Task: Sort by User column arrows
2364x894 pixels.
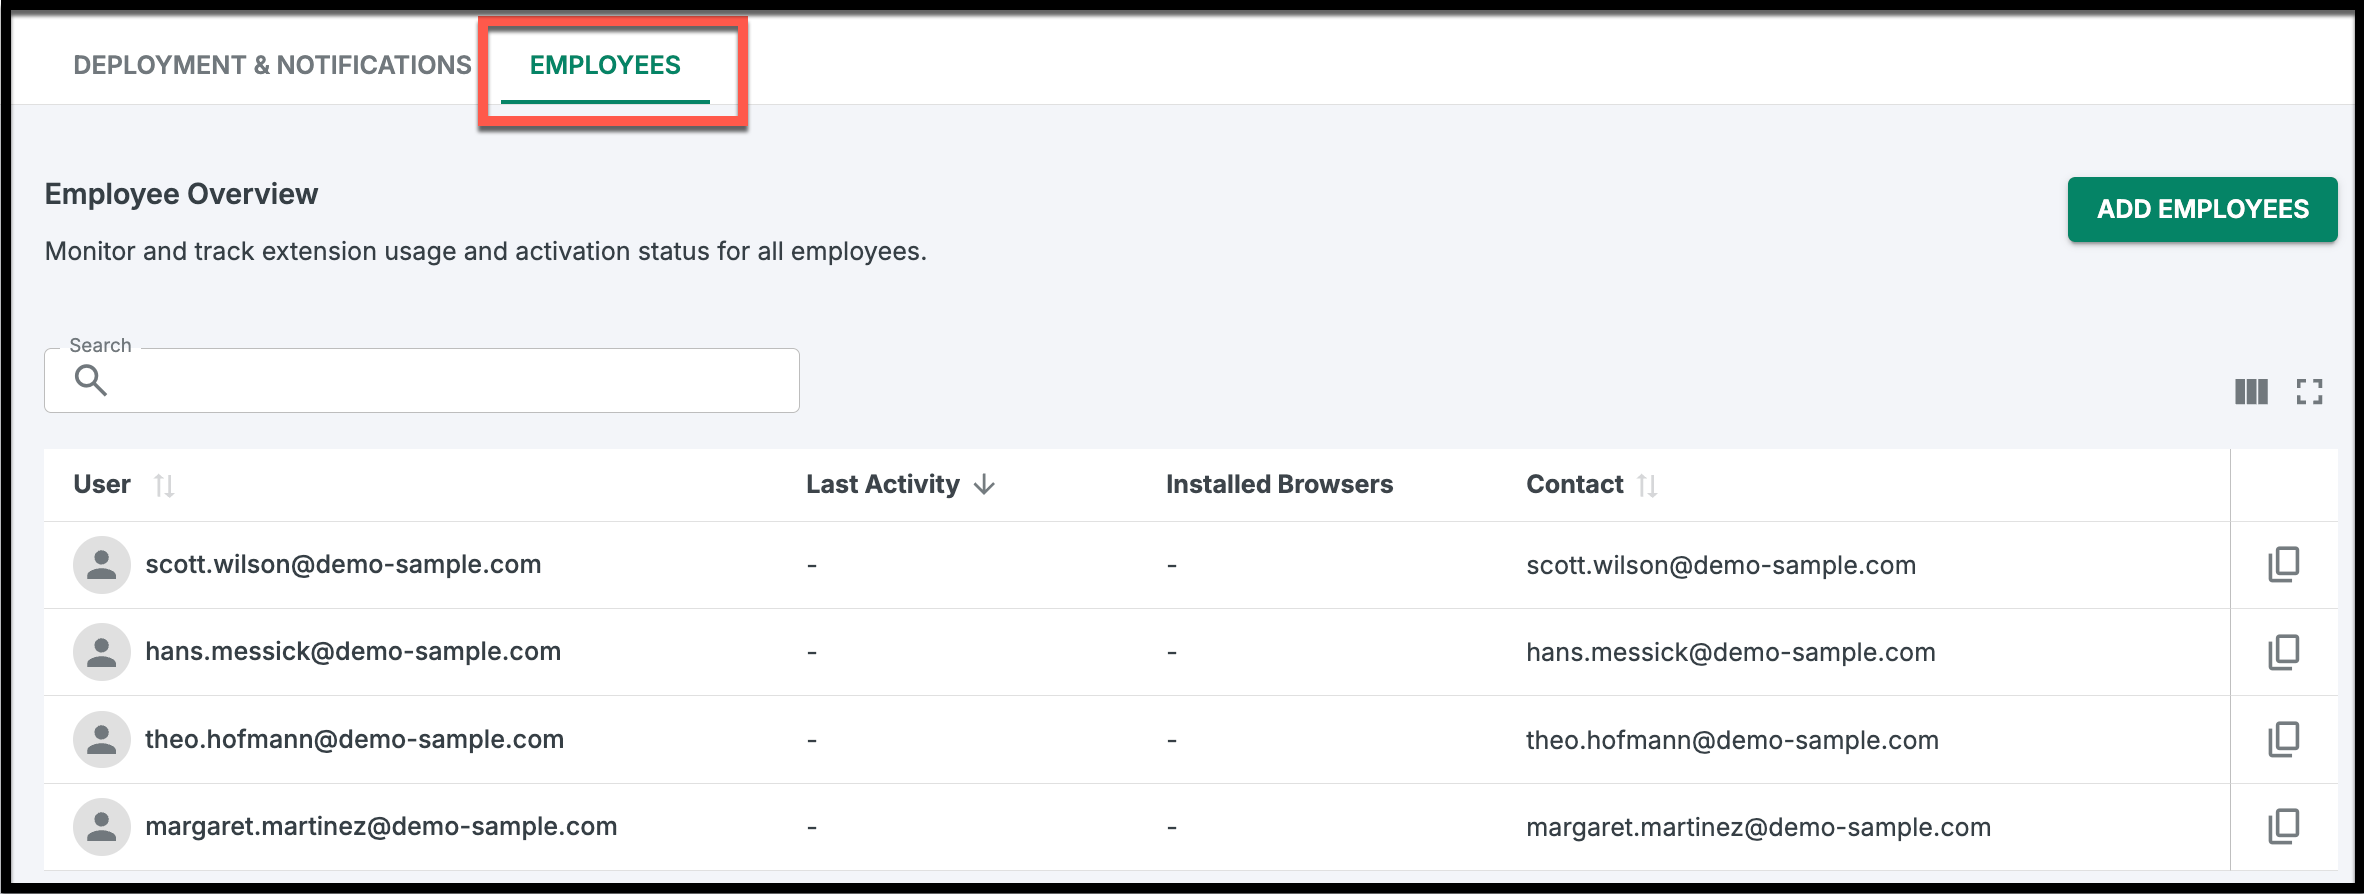Action: (164, 485)
